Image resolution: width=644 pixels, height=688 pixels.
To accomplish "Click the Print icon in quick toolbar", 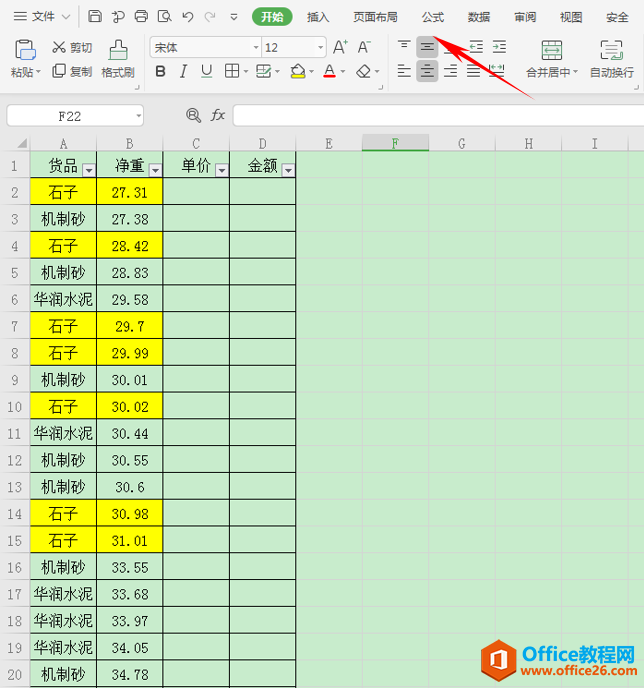I will coord(141,17).
